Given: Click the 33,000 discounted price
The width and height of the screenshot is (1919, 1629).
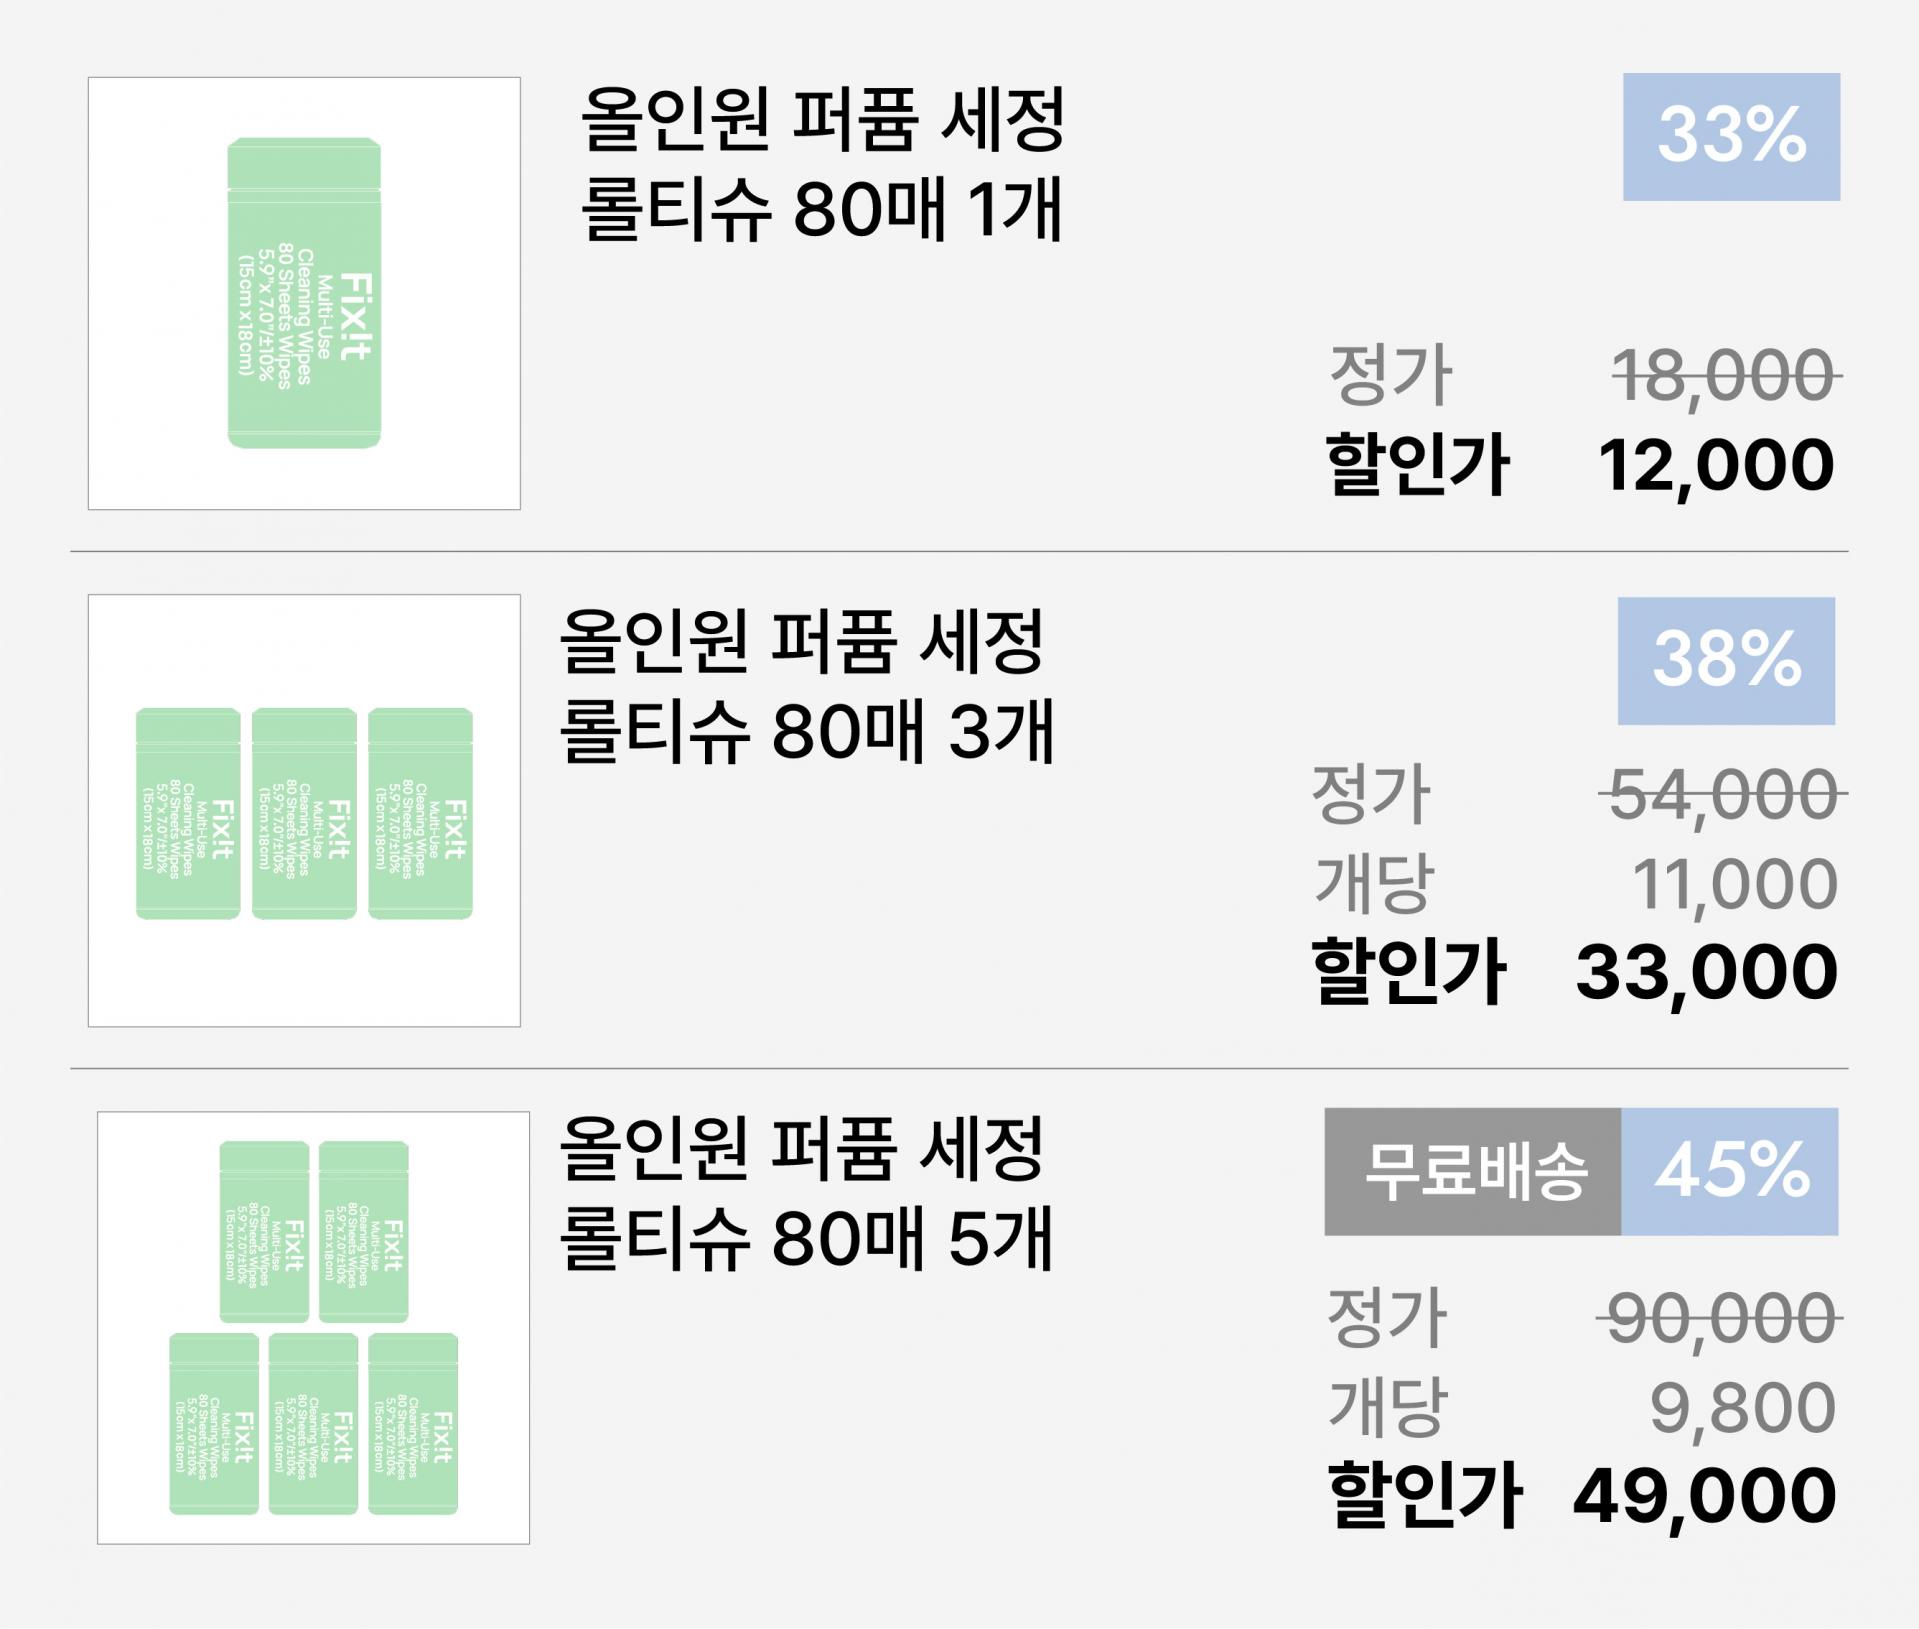Looking at the screenshot, I should (x=1707, y=973).
